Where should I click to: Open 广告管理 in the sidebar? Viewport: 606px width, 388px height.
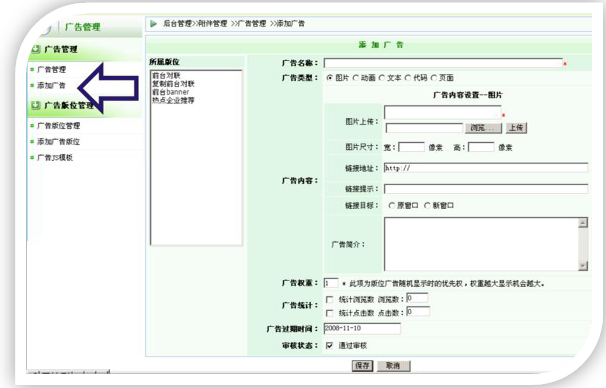(51, 70)
